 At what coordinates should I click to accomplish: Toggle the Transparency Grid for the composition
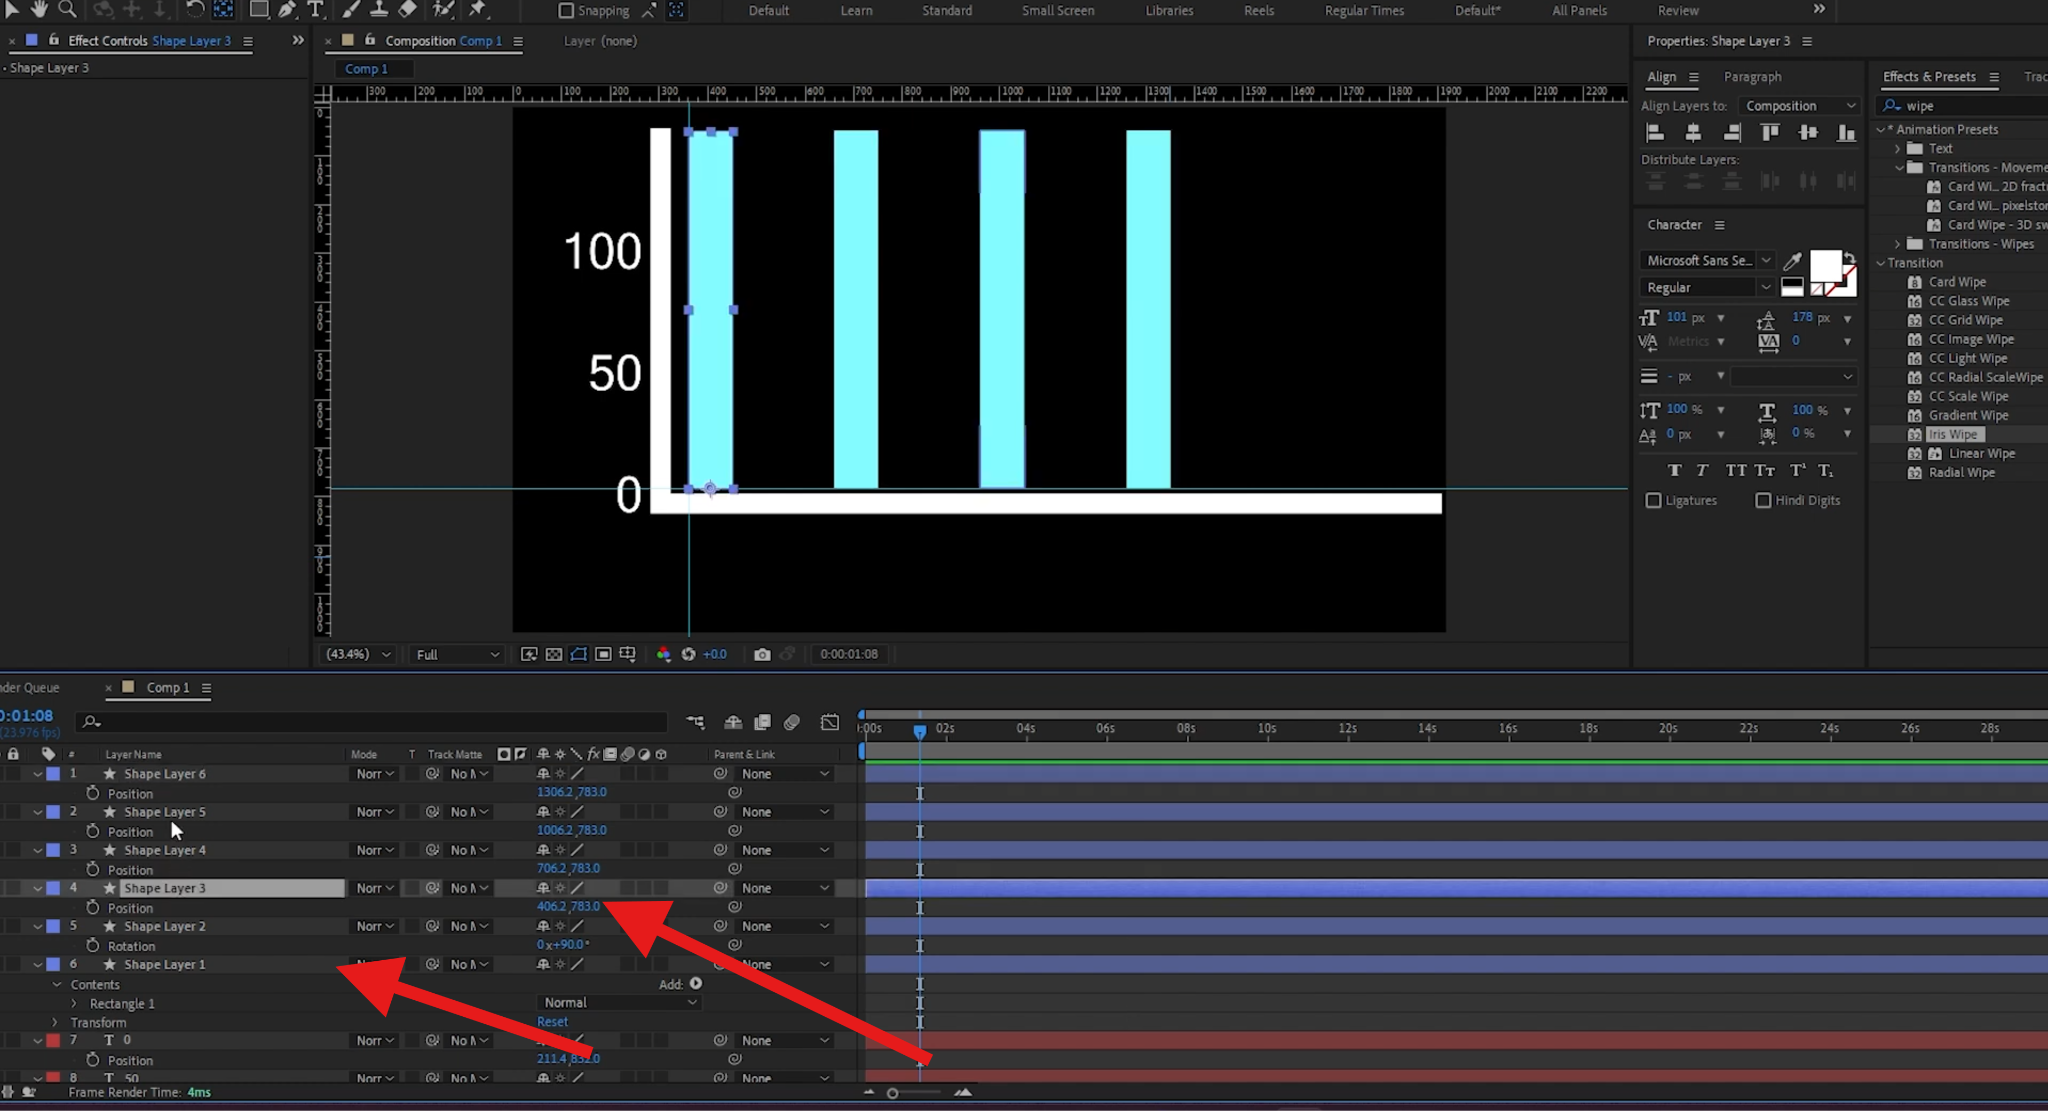click(554, 654)
